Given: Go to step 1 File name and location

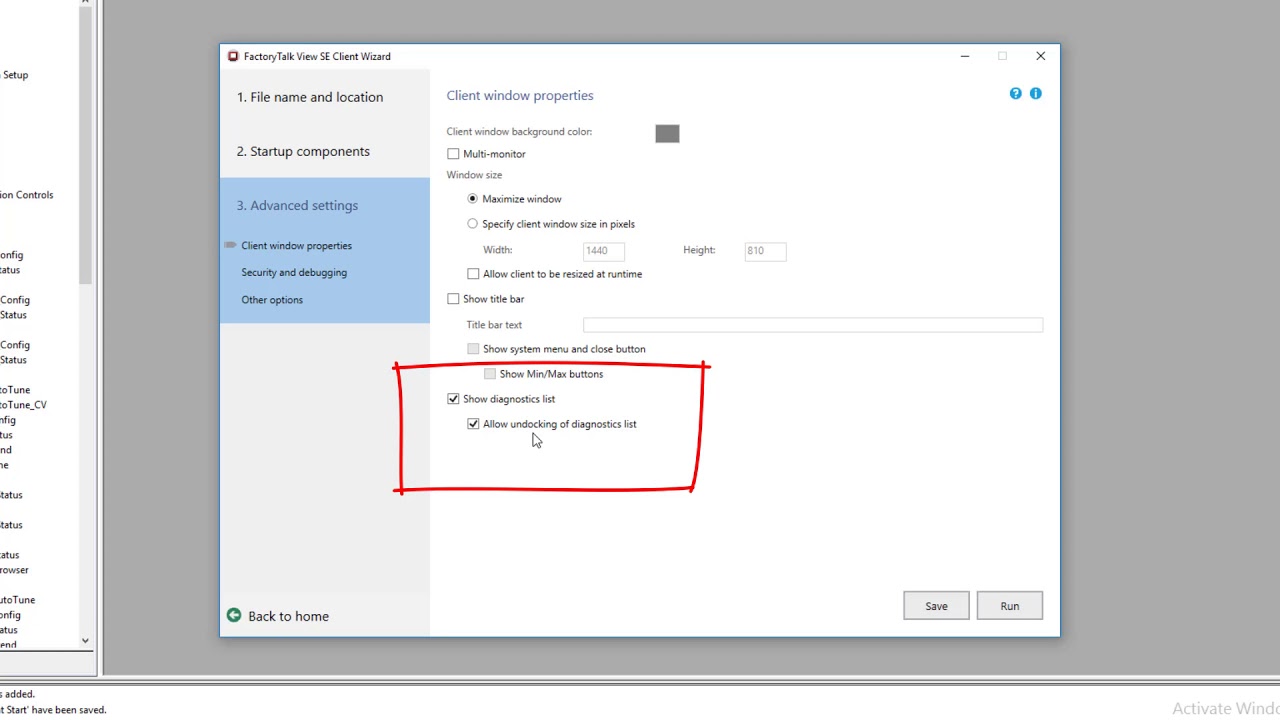Looking at the screenshot, I should pyautogui.click(x=310, y=97).
